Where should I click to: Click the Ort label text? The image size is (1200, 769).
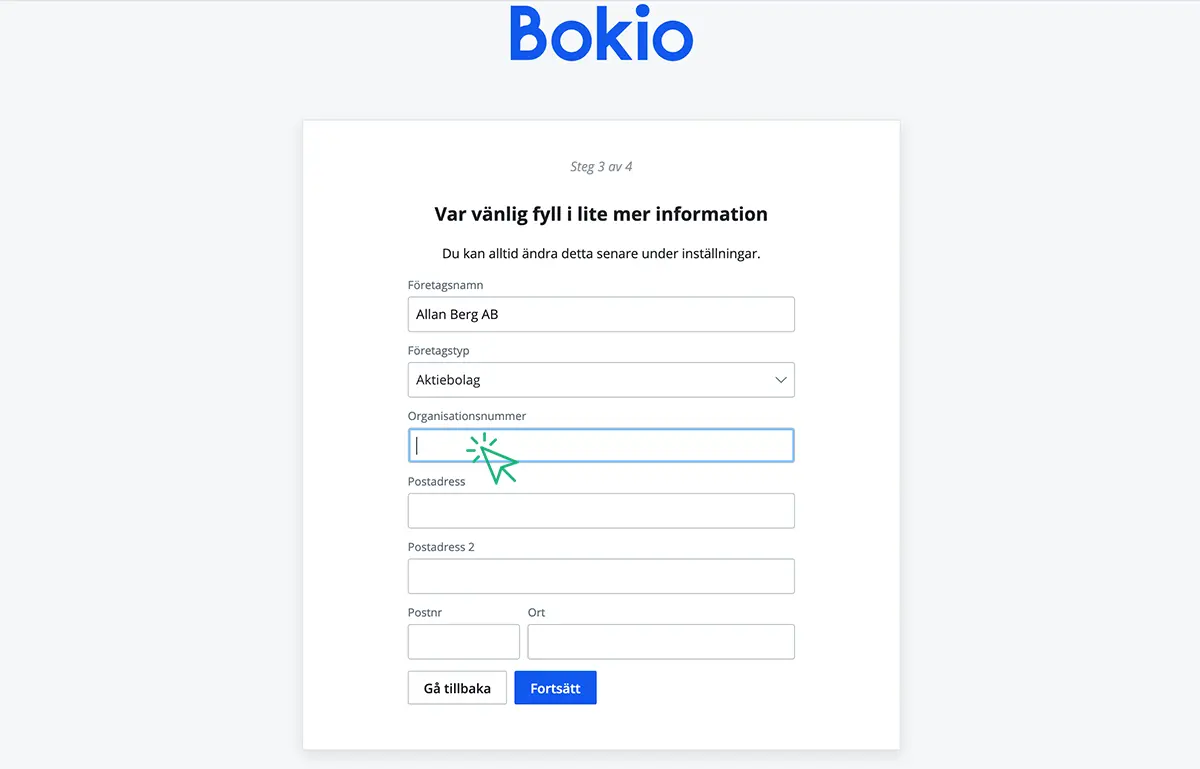pos(537,612)
